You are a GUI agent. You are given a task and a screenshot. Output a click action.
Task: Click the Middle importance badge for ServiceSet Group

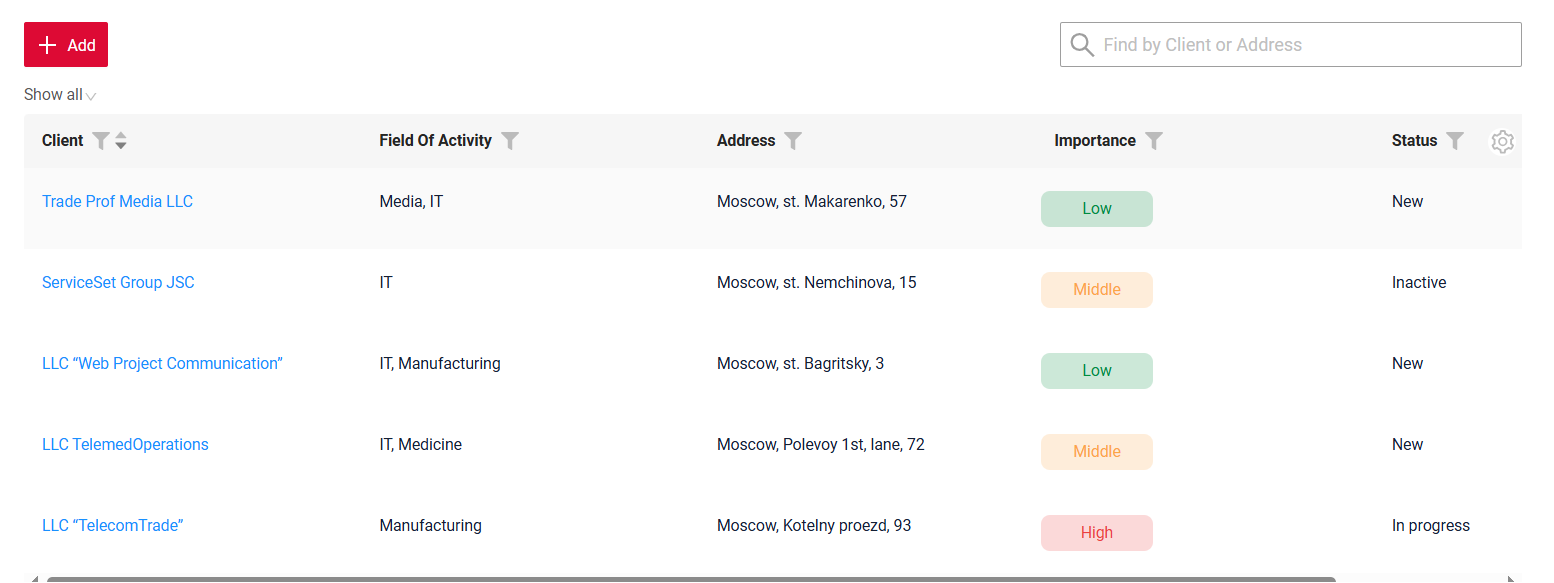(1096, 290)
